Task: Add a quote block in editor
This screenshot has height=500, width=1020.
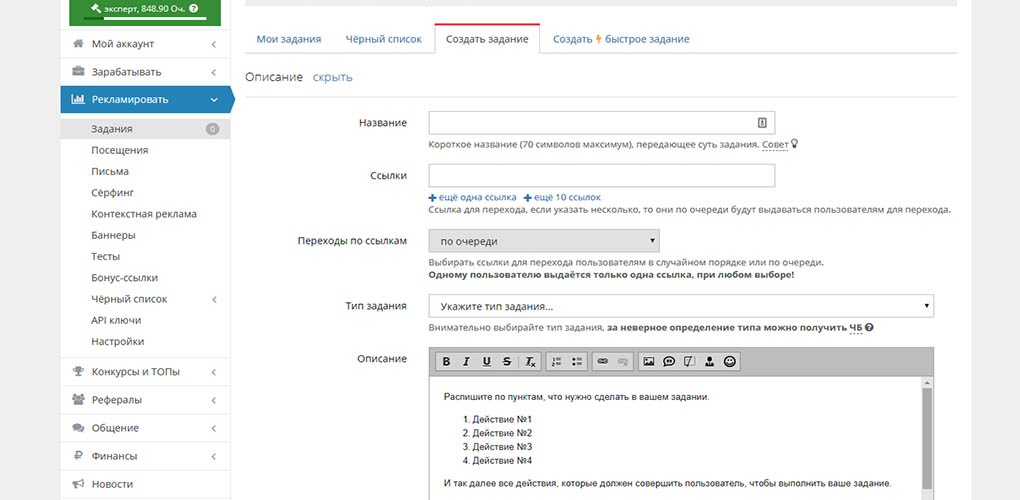Action: 669,362
